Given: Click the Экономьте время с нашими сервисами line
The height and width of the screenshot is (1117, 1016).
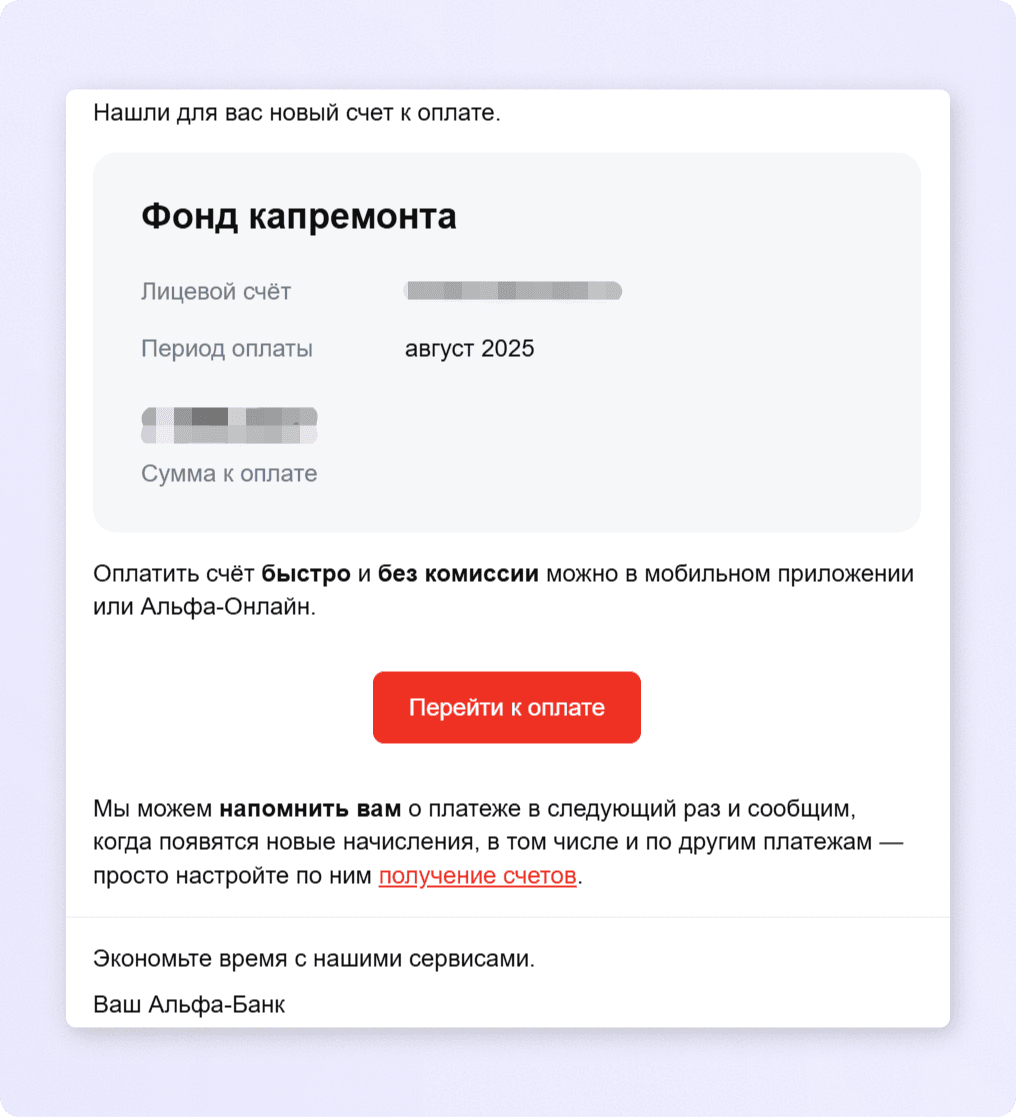Looking at the screenshot, I should (314, 959).
